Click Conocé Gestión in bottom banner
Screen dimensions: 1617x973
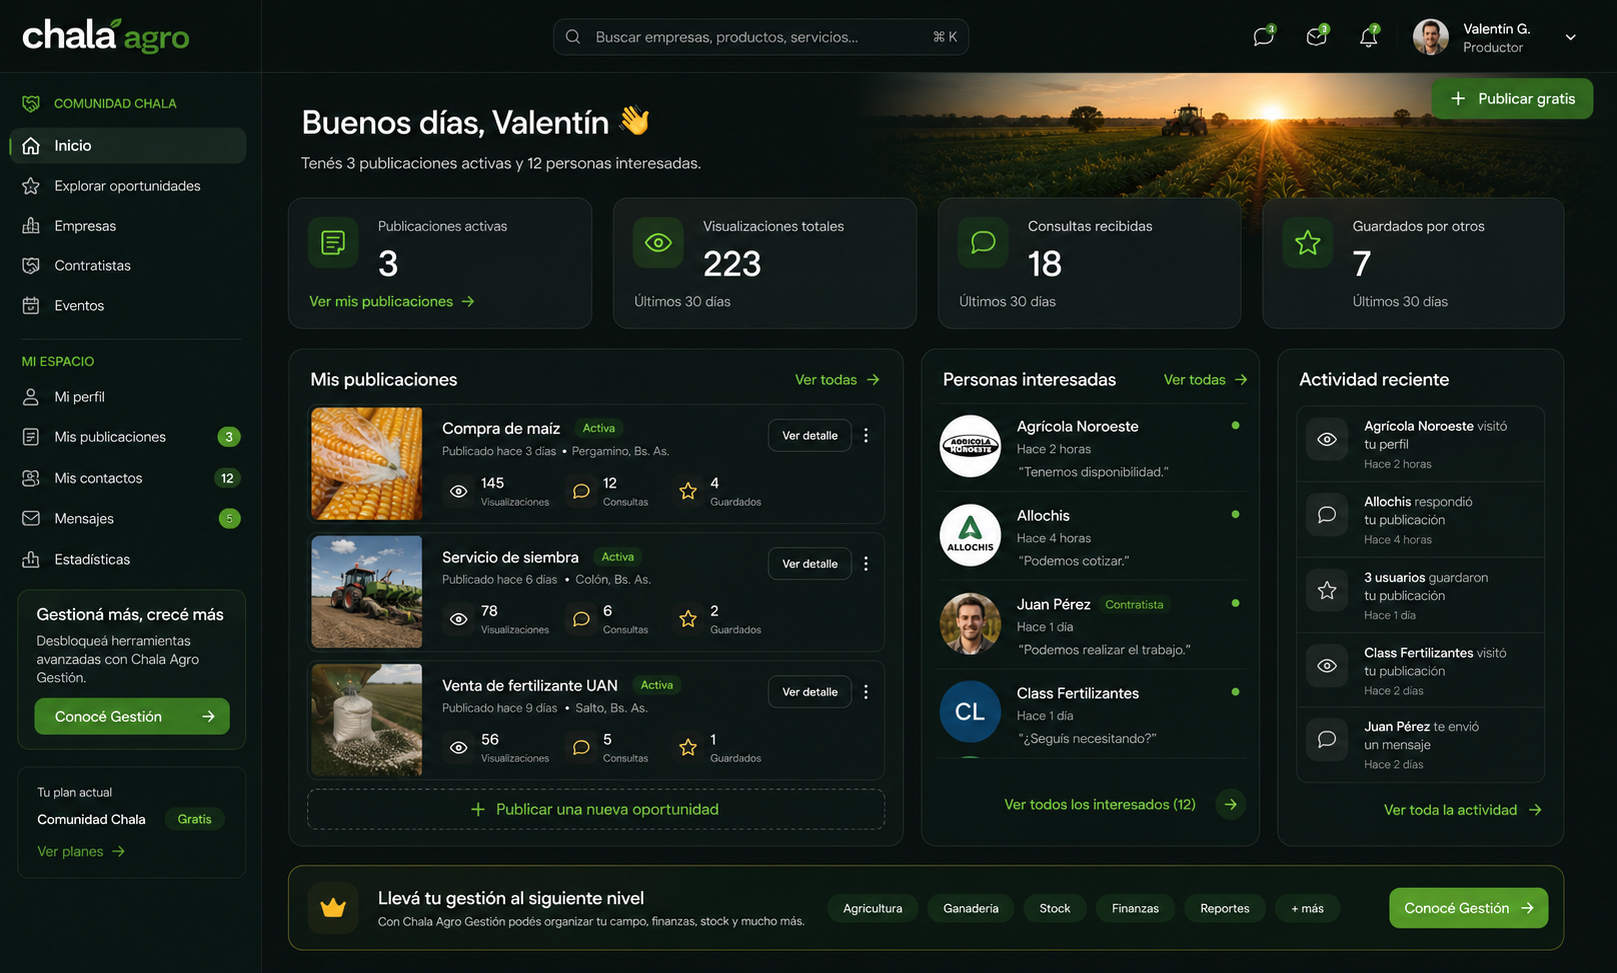(1468, 908)
